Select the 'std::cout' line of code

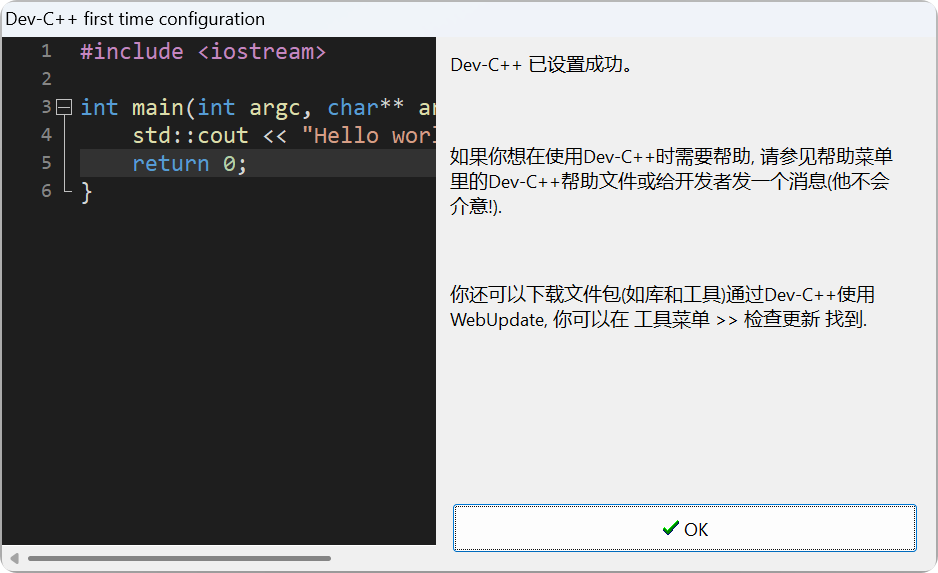point(284,135)
